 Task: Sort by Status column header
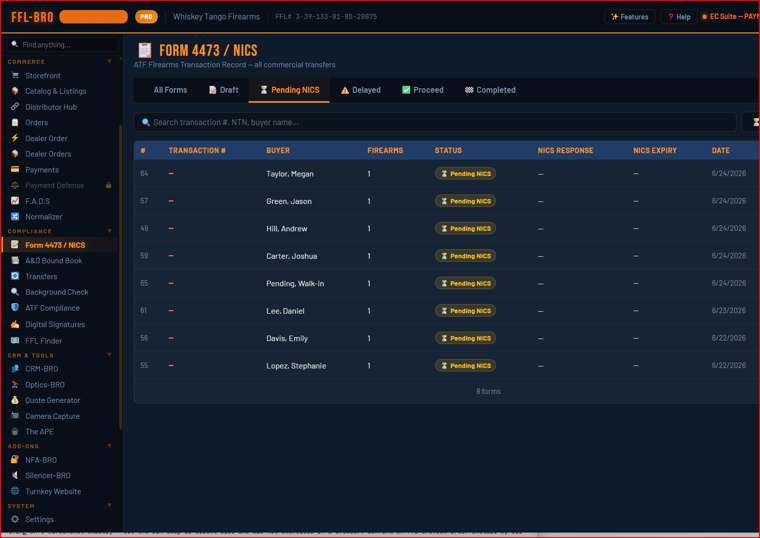point(448,151)
